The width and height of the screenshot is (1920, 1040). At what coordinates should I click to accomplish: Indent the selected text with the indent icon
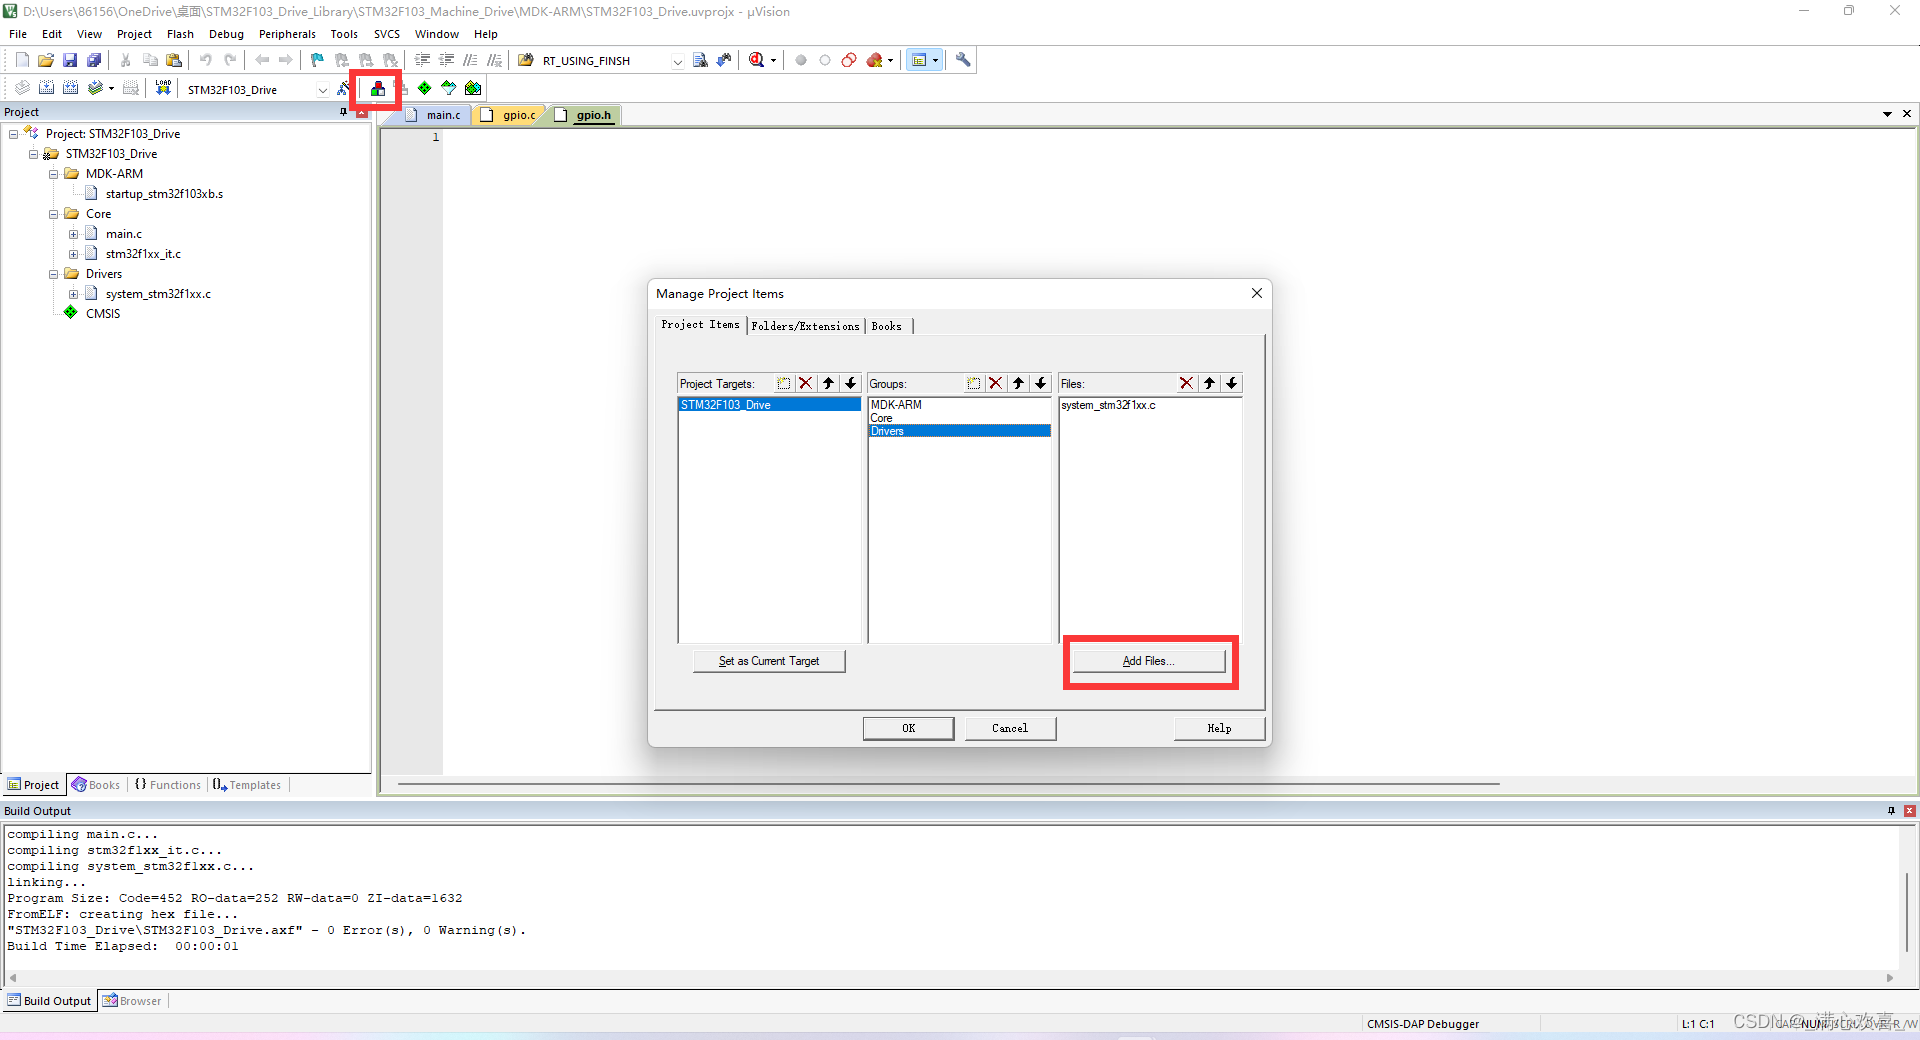[x=422, y=60]
